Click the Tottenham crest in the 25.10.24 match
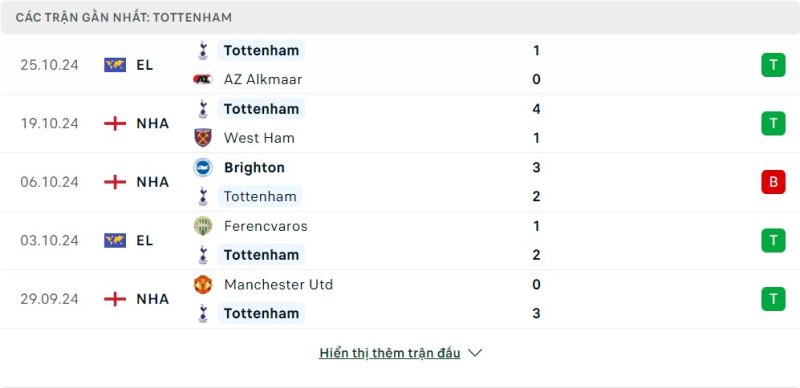 203,51
